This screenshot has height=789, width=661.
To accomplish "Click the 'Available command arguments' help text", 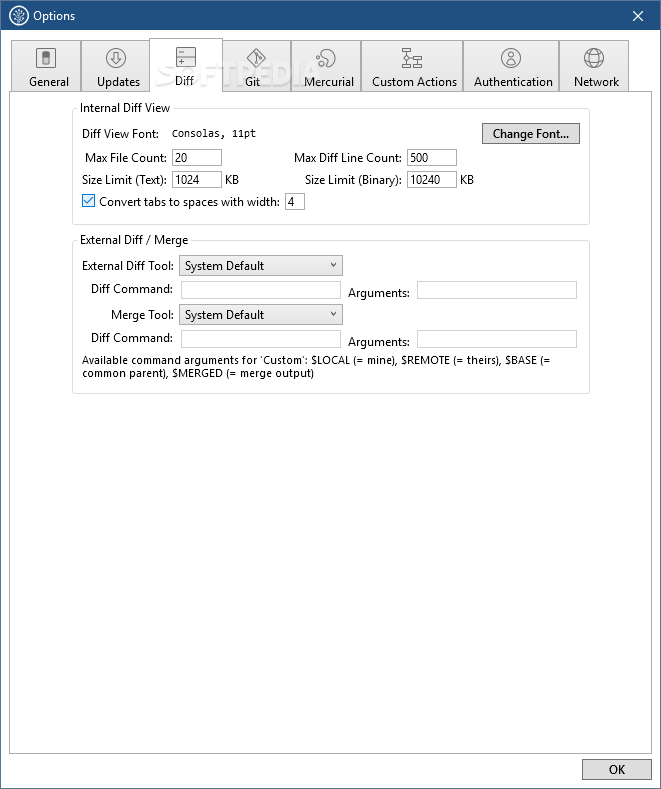I will (316, 367).
